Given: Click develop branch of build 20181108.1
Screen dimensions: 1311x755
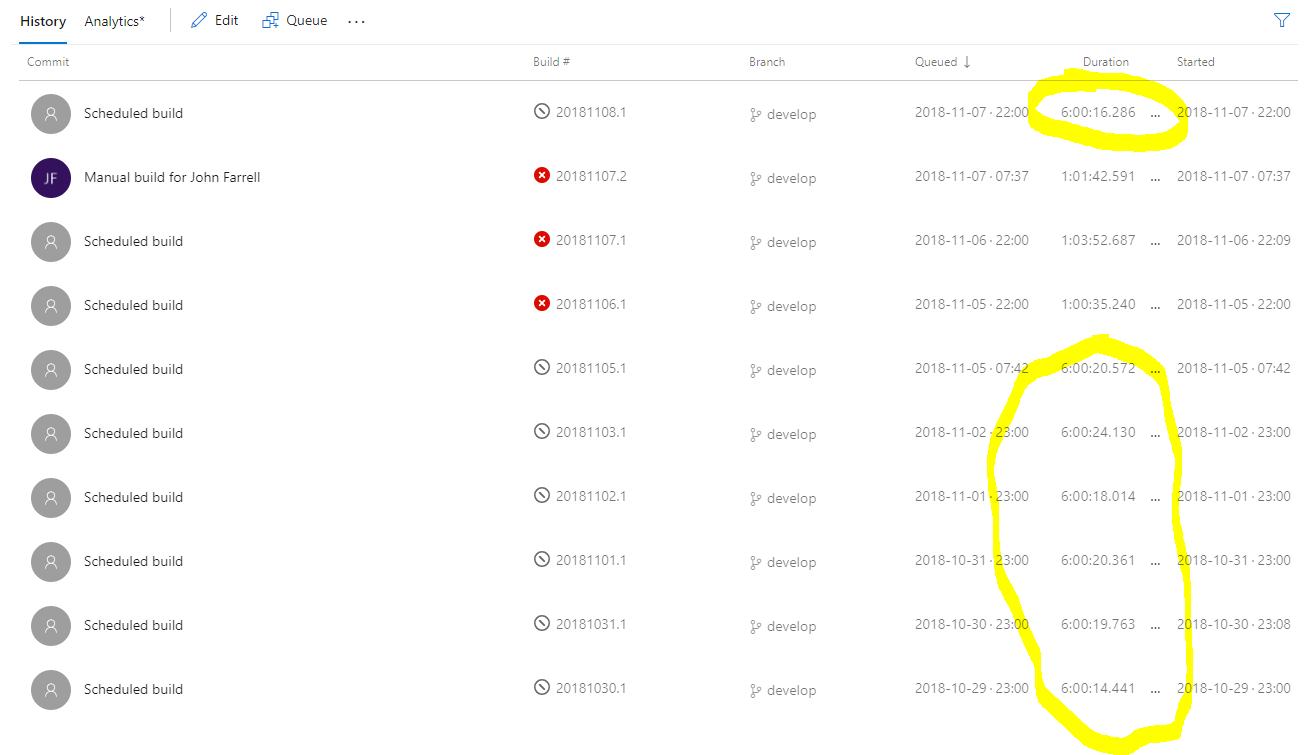Looking at the screenshot, I should [783, 114].
